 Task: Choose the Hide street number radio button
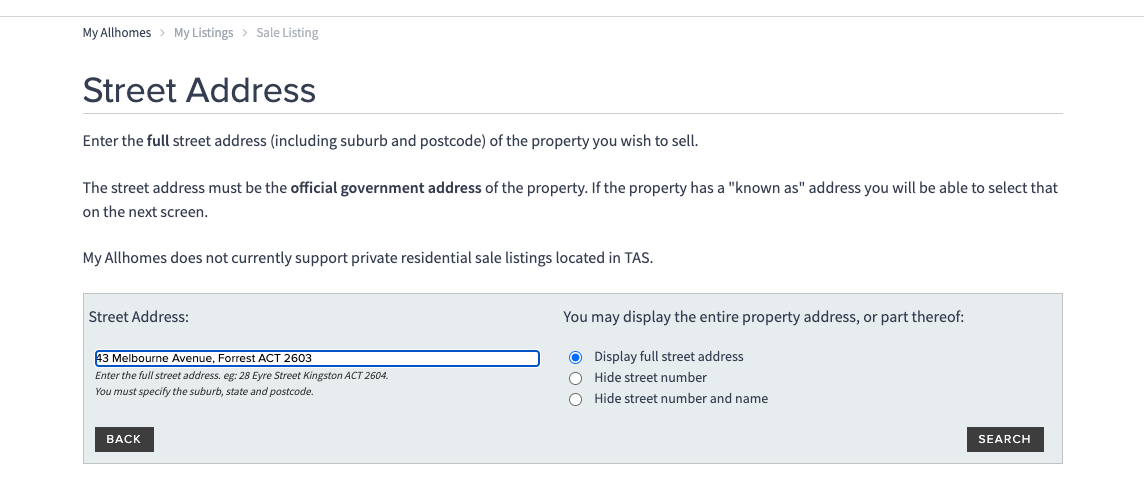point(575,378)
